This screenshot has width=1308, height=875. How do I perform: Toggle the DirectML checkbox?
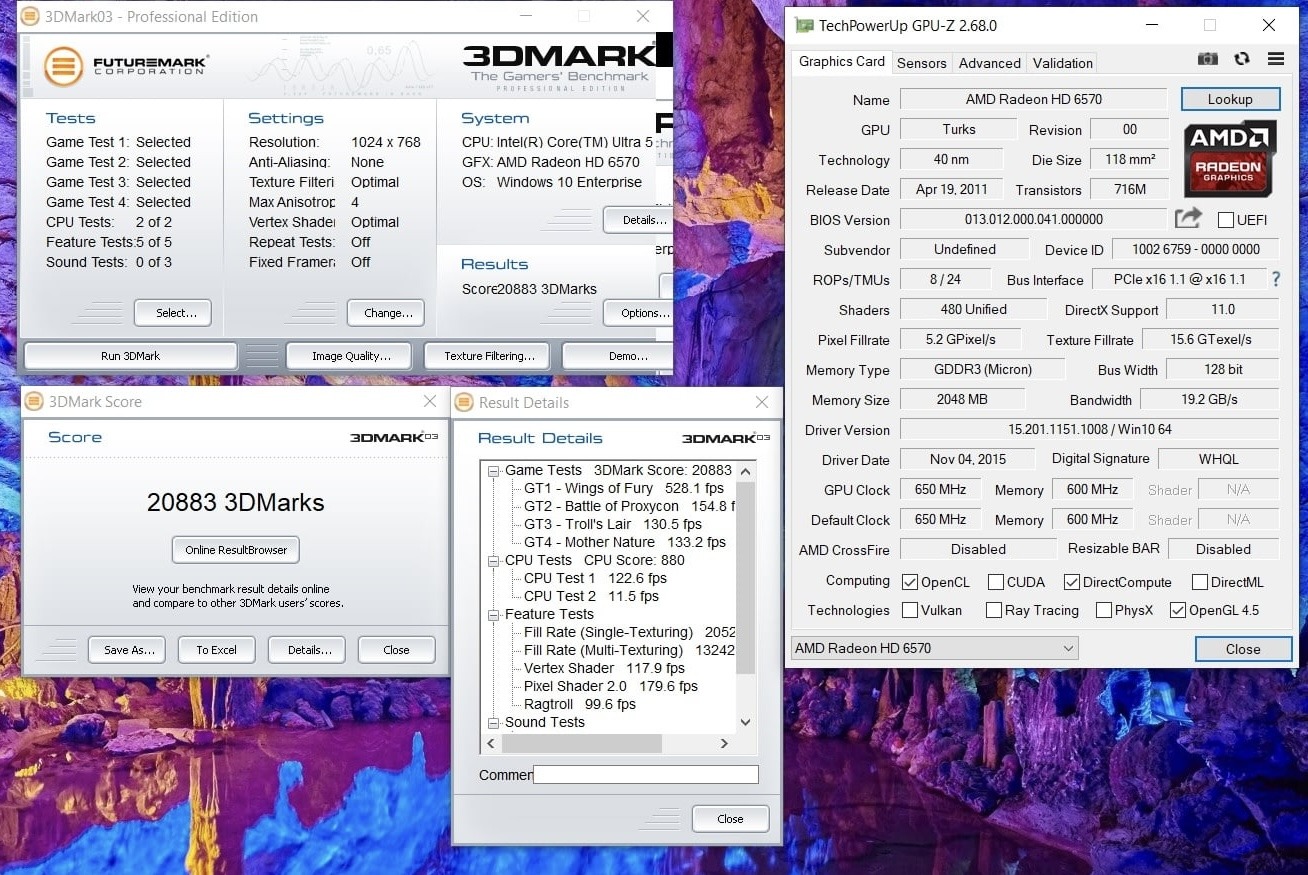(x=1200, y=582)
